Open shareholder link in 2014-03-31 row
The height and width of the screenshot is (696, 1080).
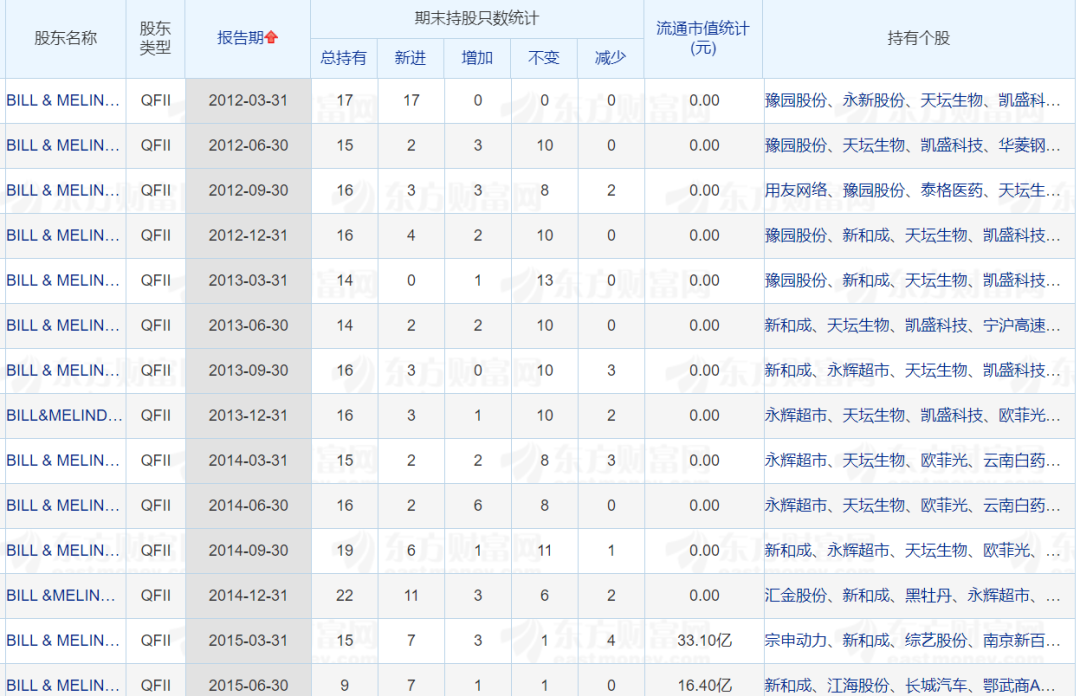[x=63, y=461]
